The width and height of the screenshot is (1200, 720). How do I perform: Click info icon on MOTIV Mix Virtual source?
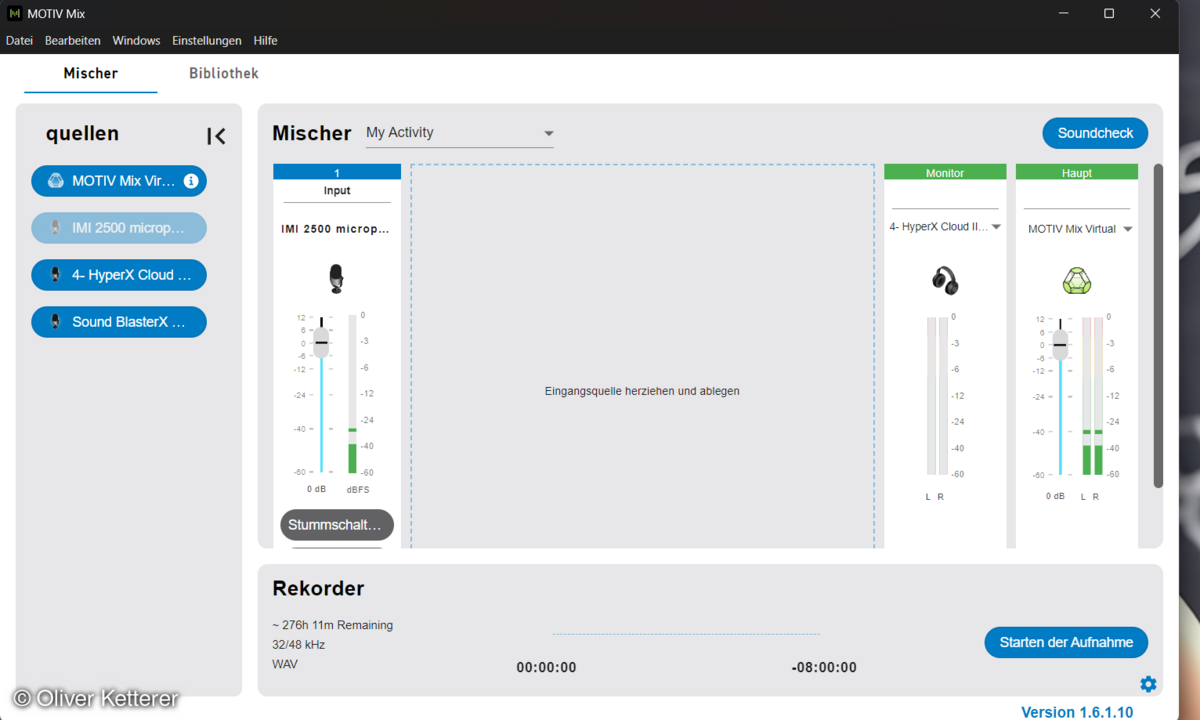coord(191,181)
